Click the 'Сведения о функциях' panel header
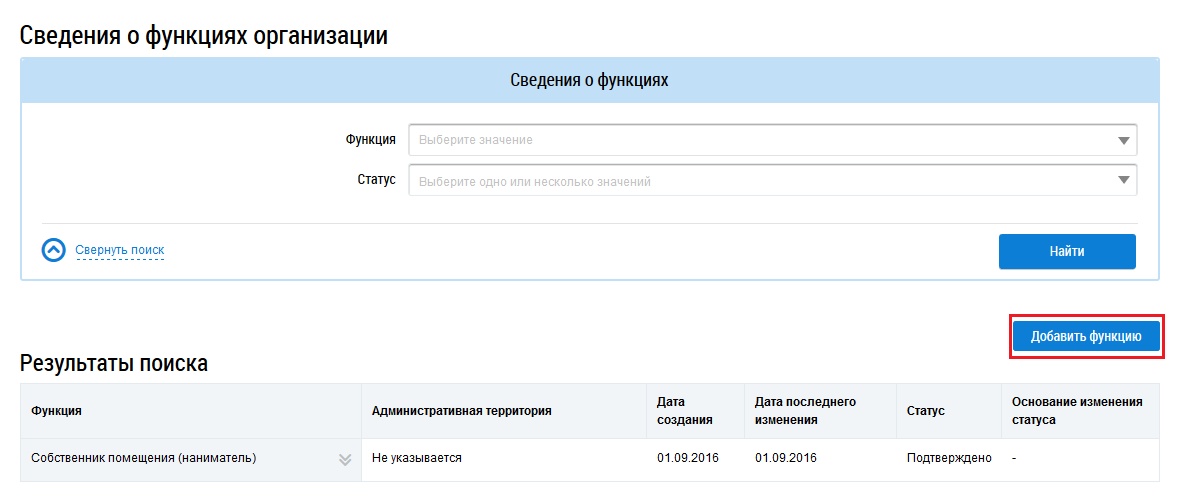This screenshot has width=1182, height=502. 589,81
